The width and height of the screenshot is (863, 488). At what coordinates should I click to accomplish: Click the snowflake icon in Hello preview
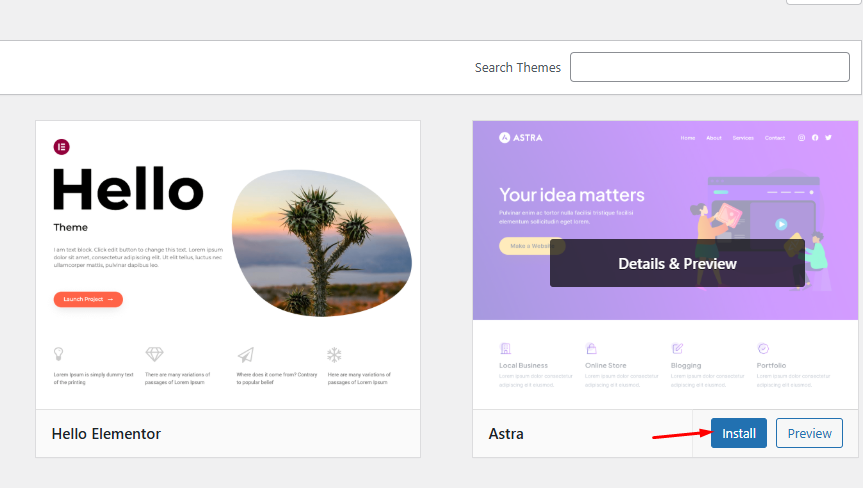point(334,354)
